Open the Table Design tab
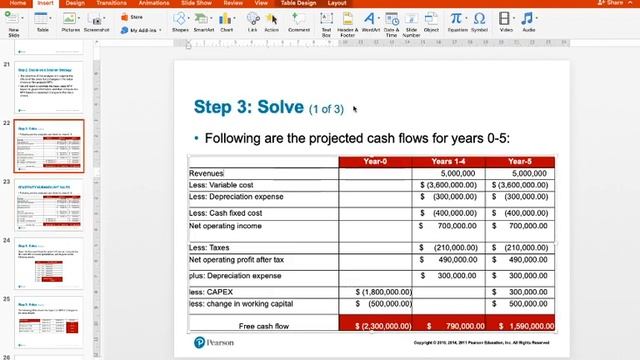Screen dimensions: 640x360 tap(298, 3)
